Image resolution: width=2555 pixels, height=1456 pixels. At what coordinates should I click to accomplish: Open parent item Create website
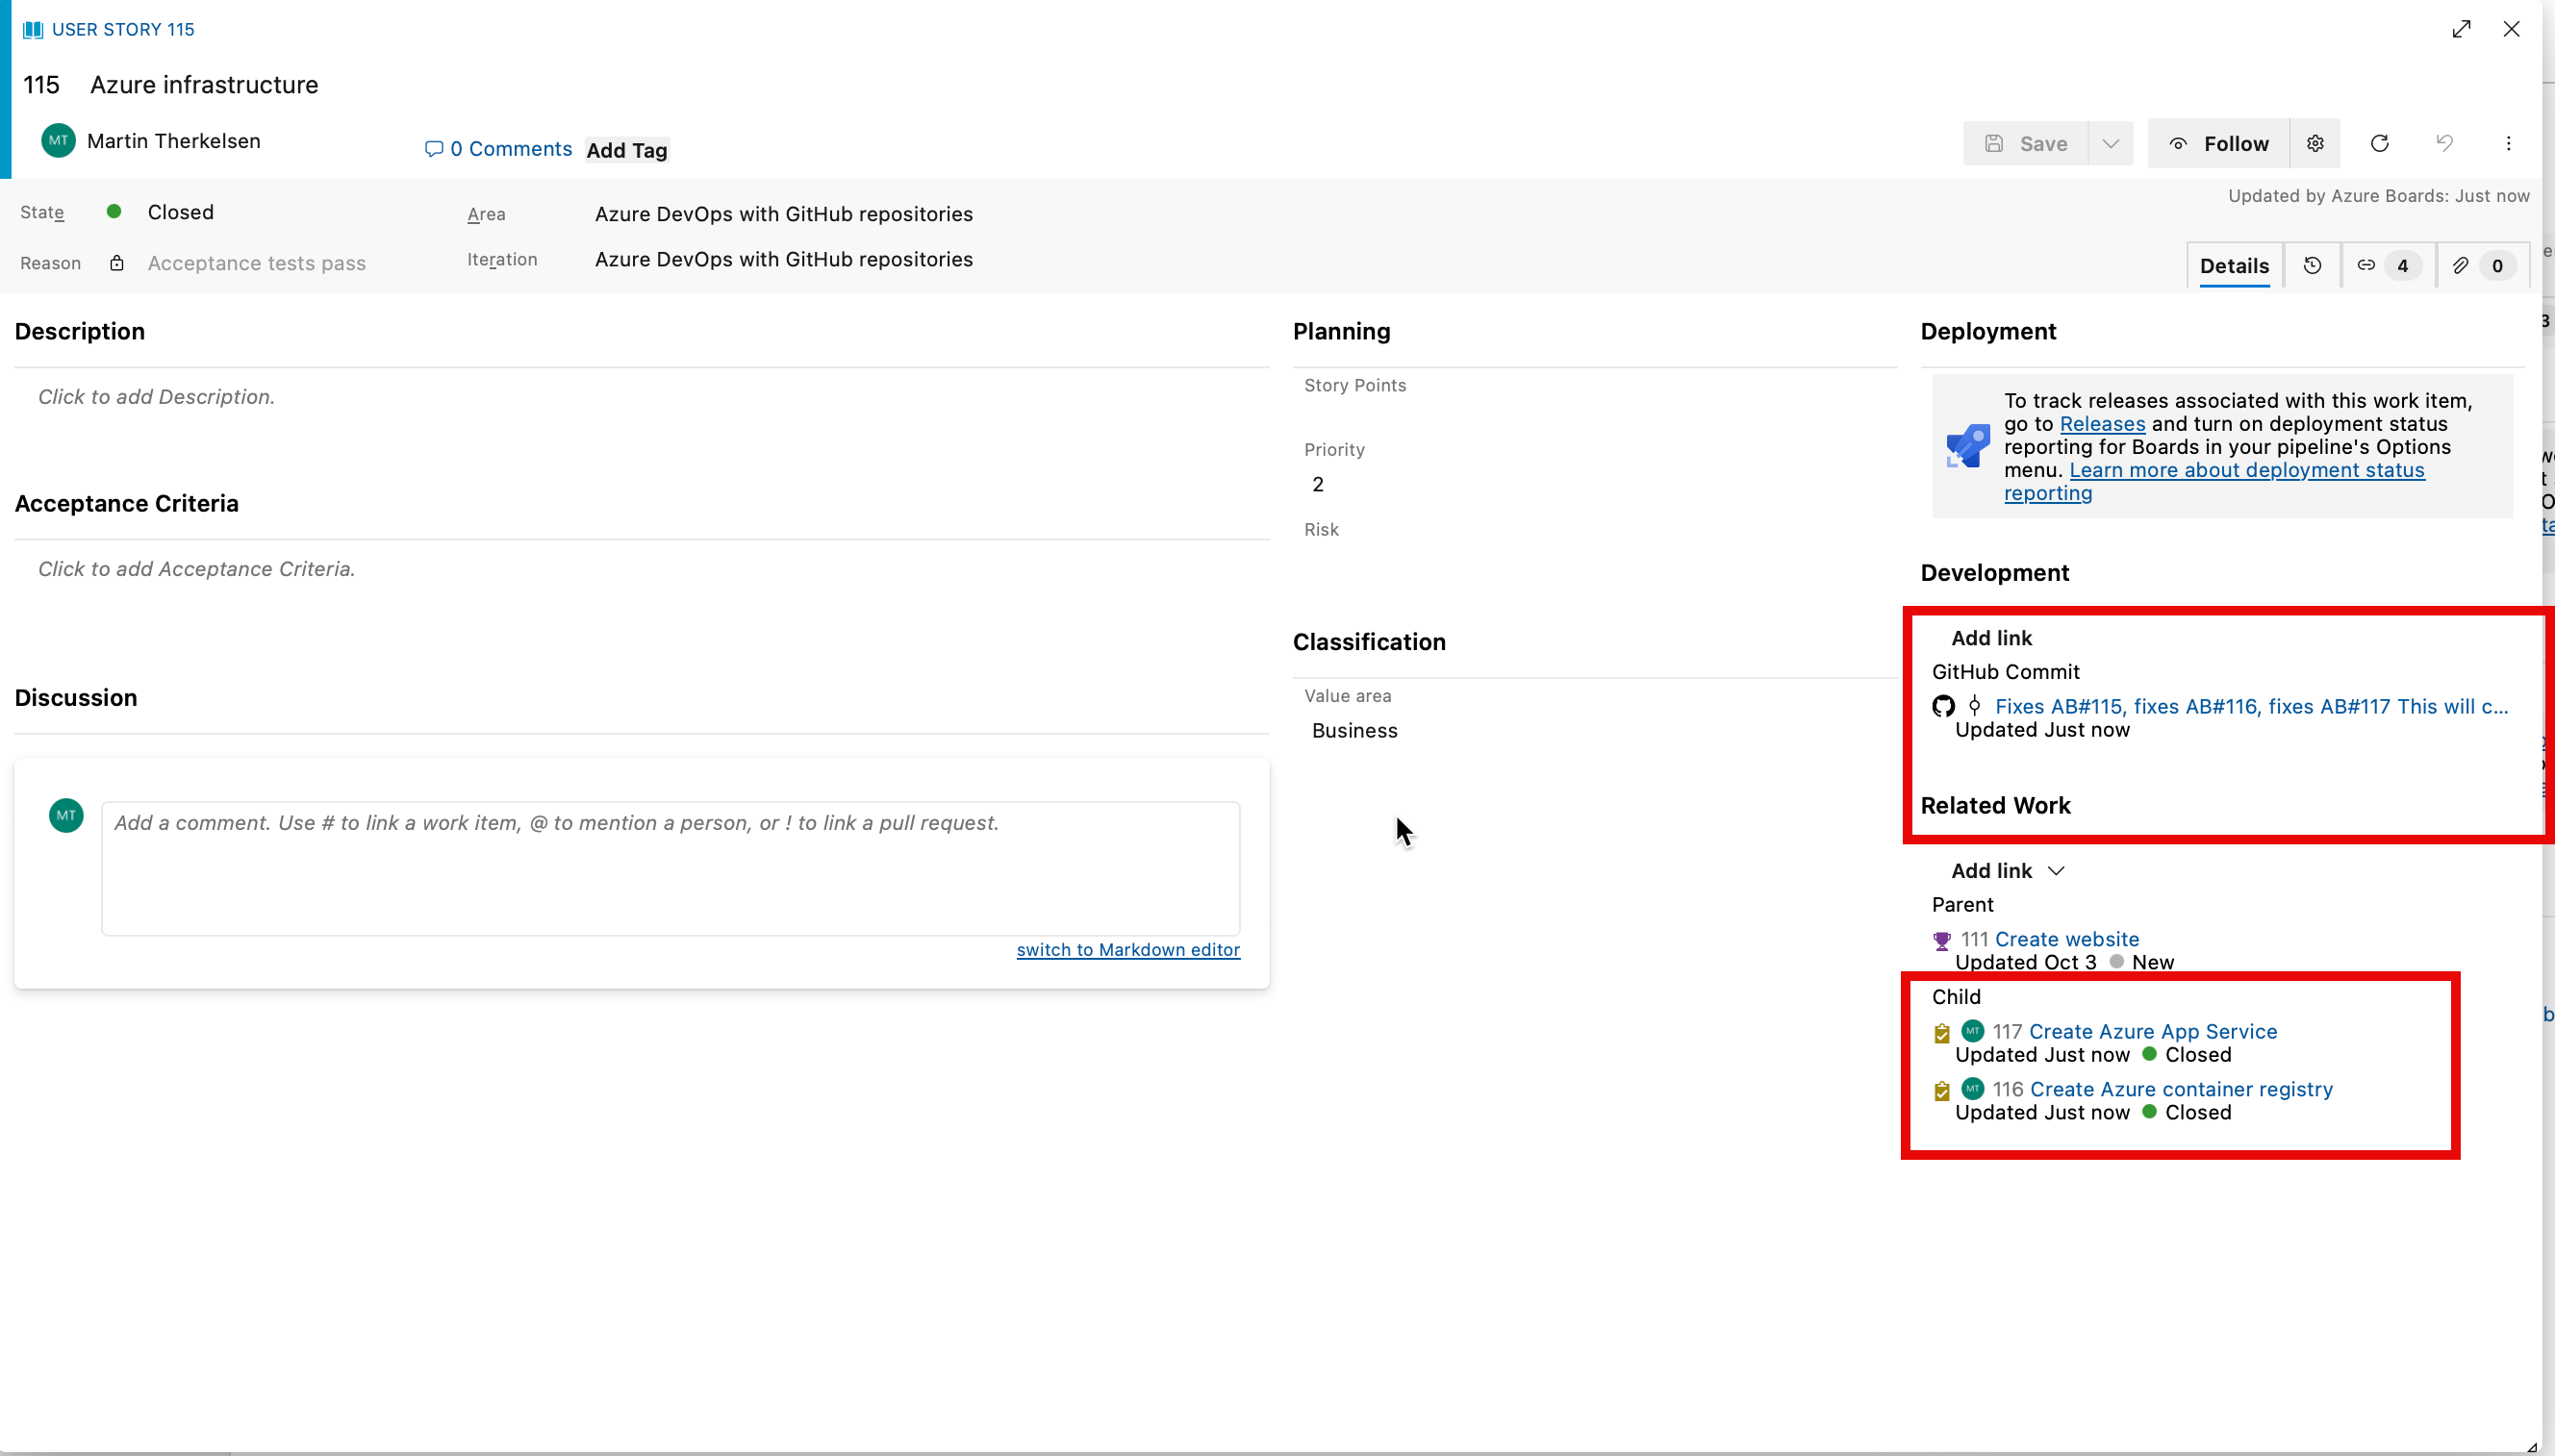[2067, 939]
